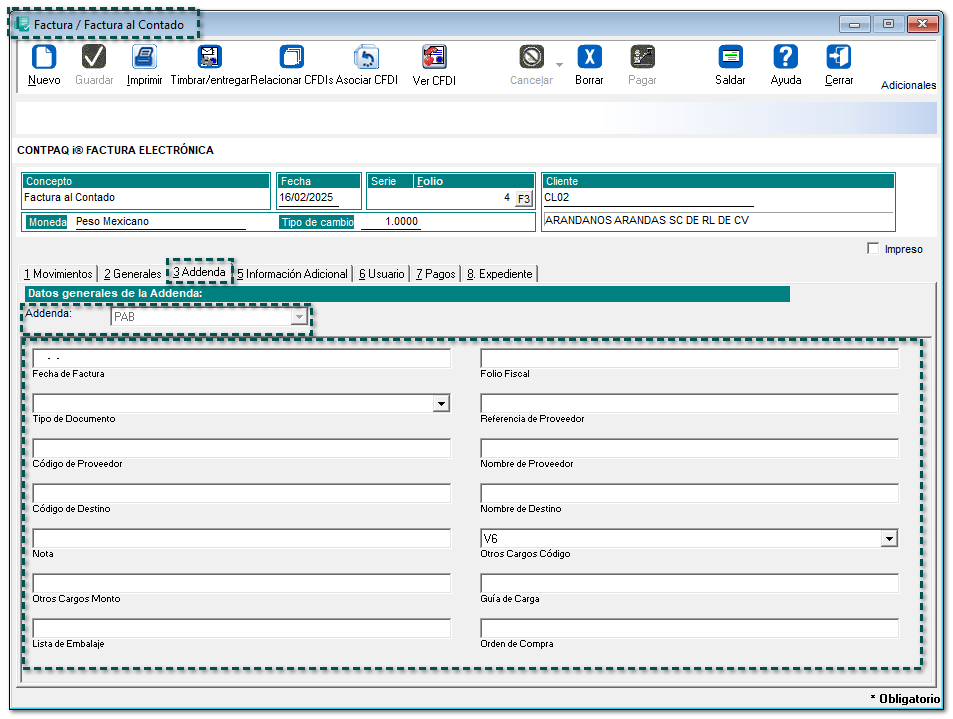Click the Asociar CFDI icon
953x719 pixels.
tap(366, 58)
